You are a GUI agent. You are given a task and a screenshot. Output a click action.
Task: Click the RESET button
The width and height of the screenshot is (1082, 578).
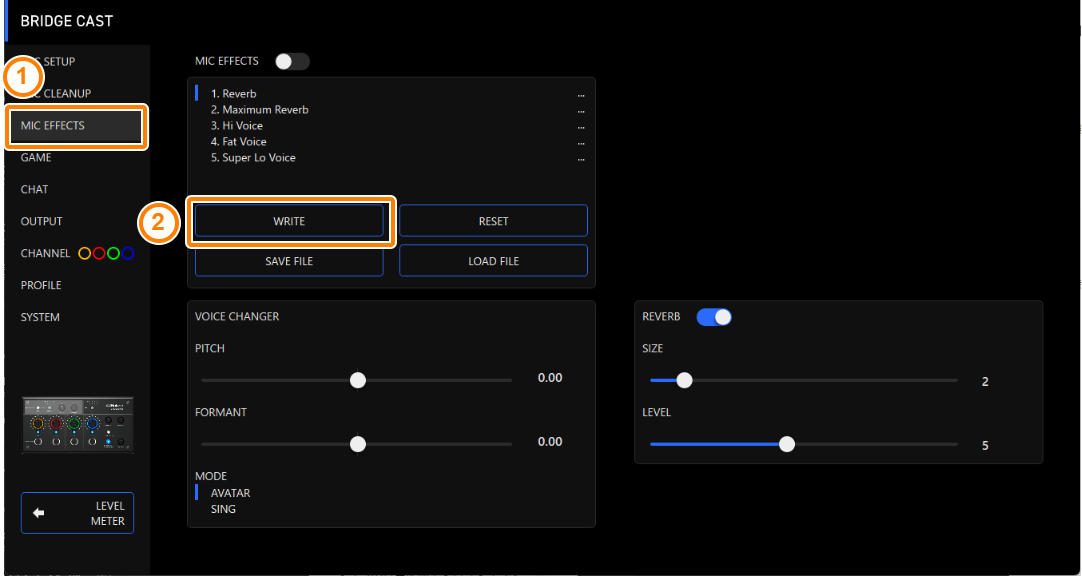[x=493, y=221]
